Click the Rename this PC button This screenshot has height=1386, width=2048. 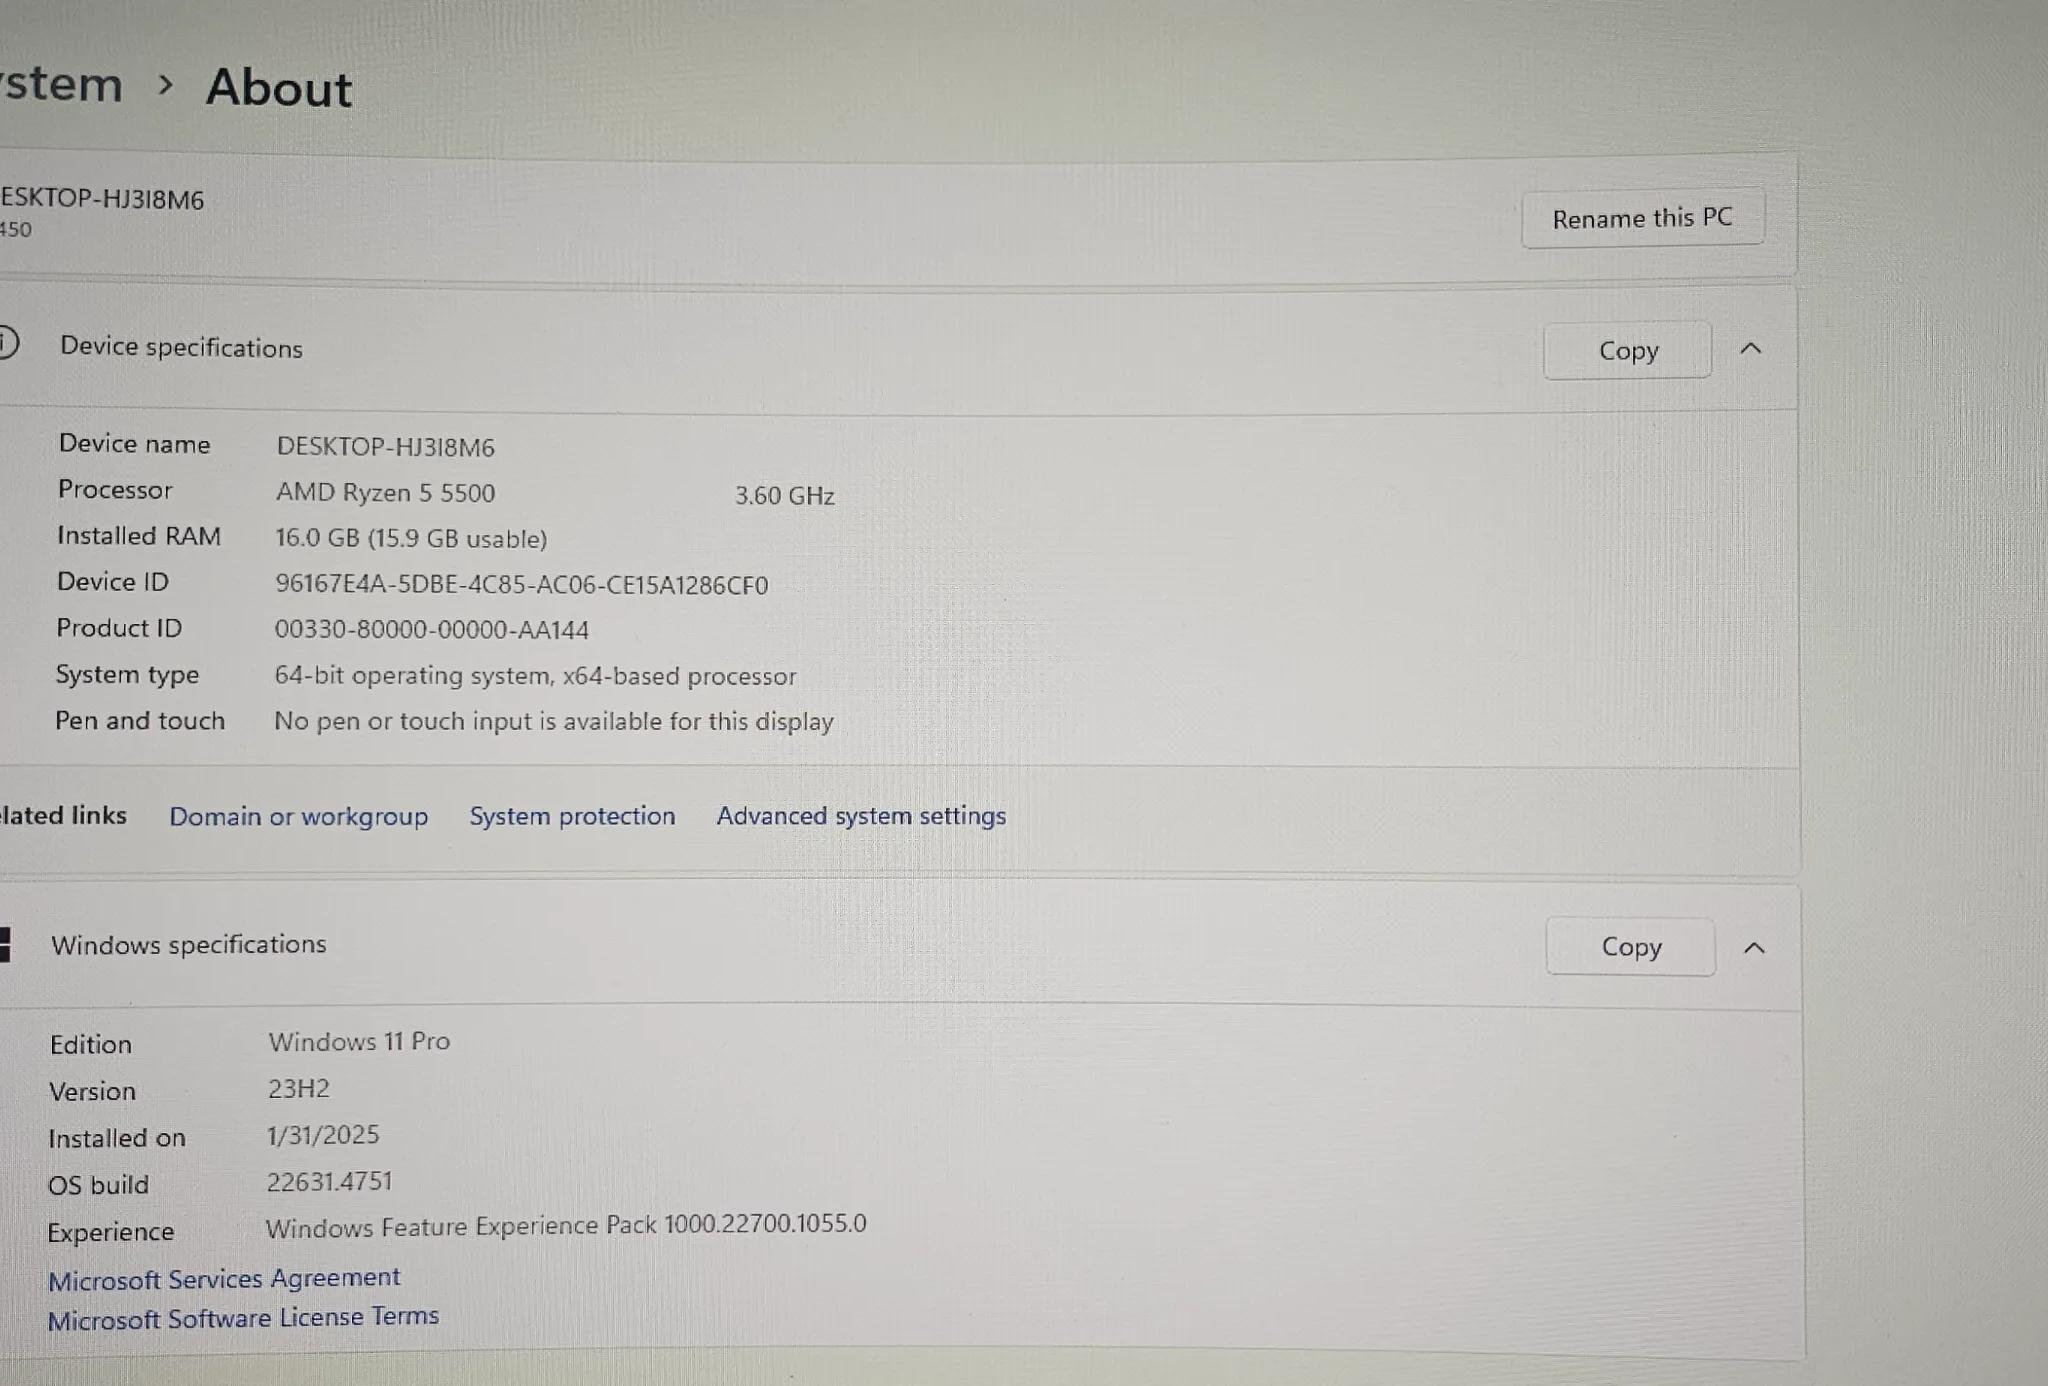(x=1642, y=217)
